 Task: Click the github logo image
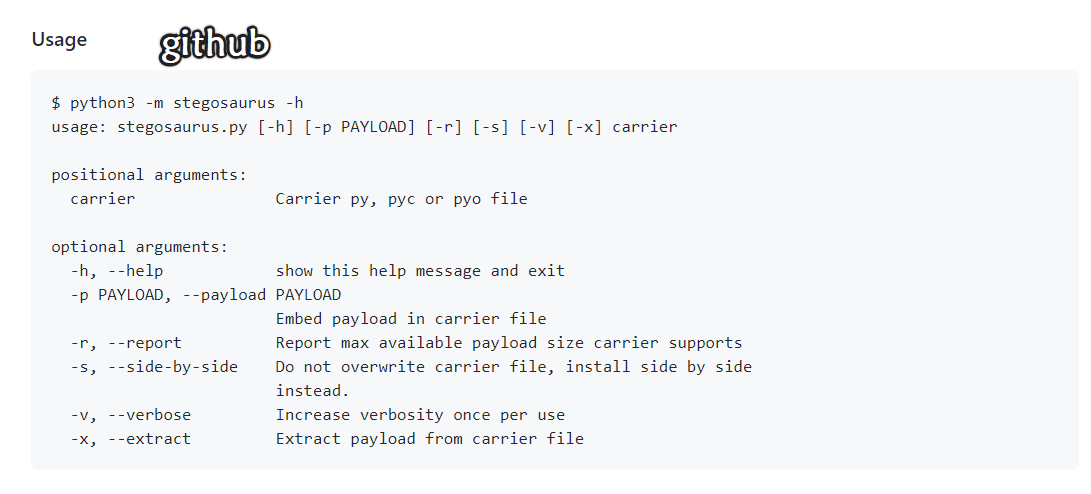tap(214, 46)
